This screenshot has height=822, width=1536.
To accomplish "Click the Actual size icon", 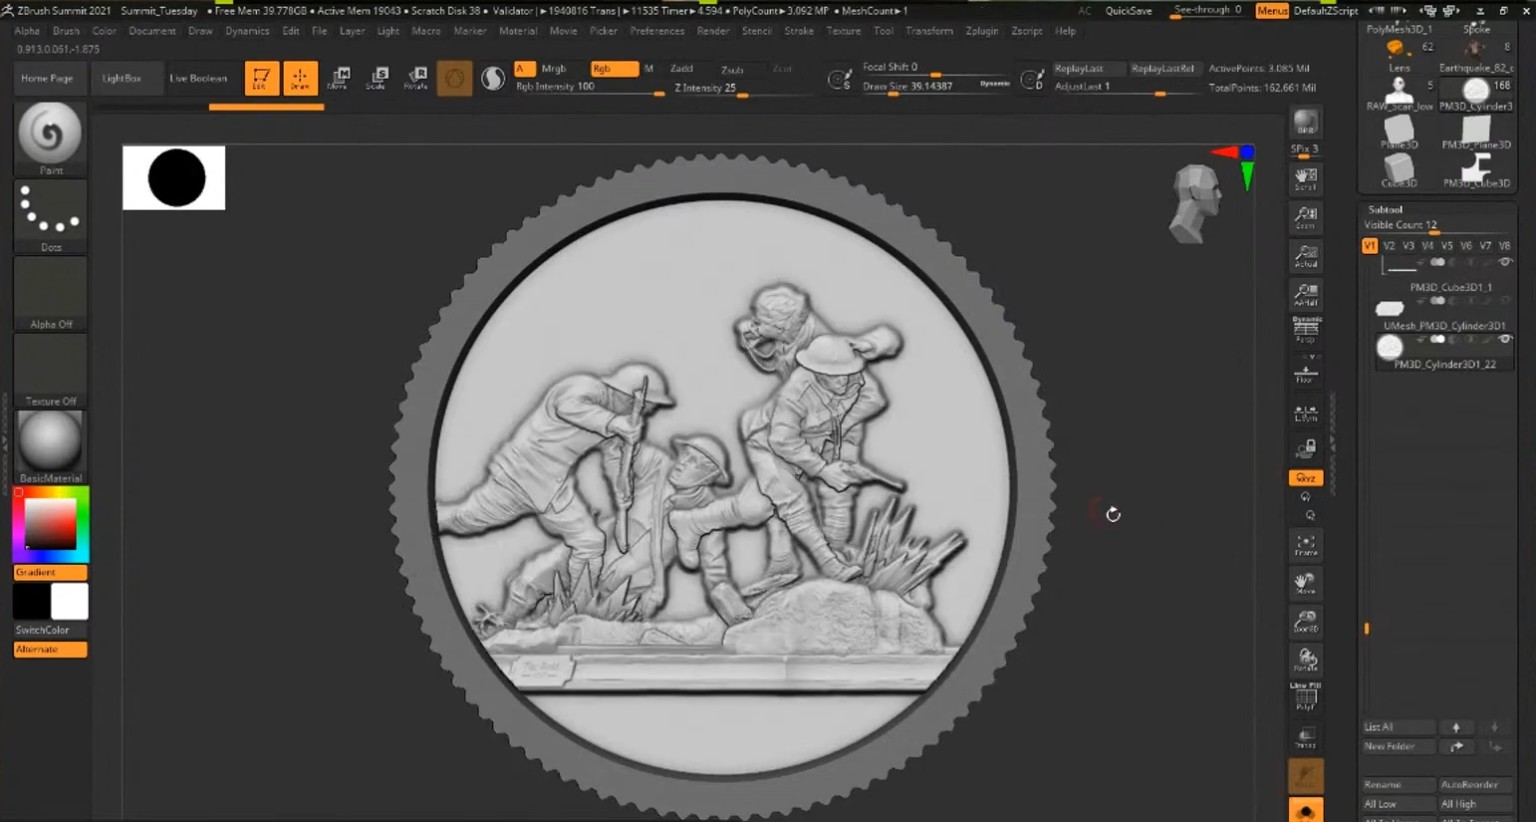I will [x=1305, y=256].
